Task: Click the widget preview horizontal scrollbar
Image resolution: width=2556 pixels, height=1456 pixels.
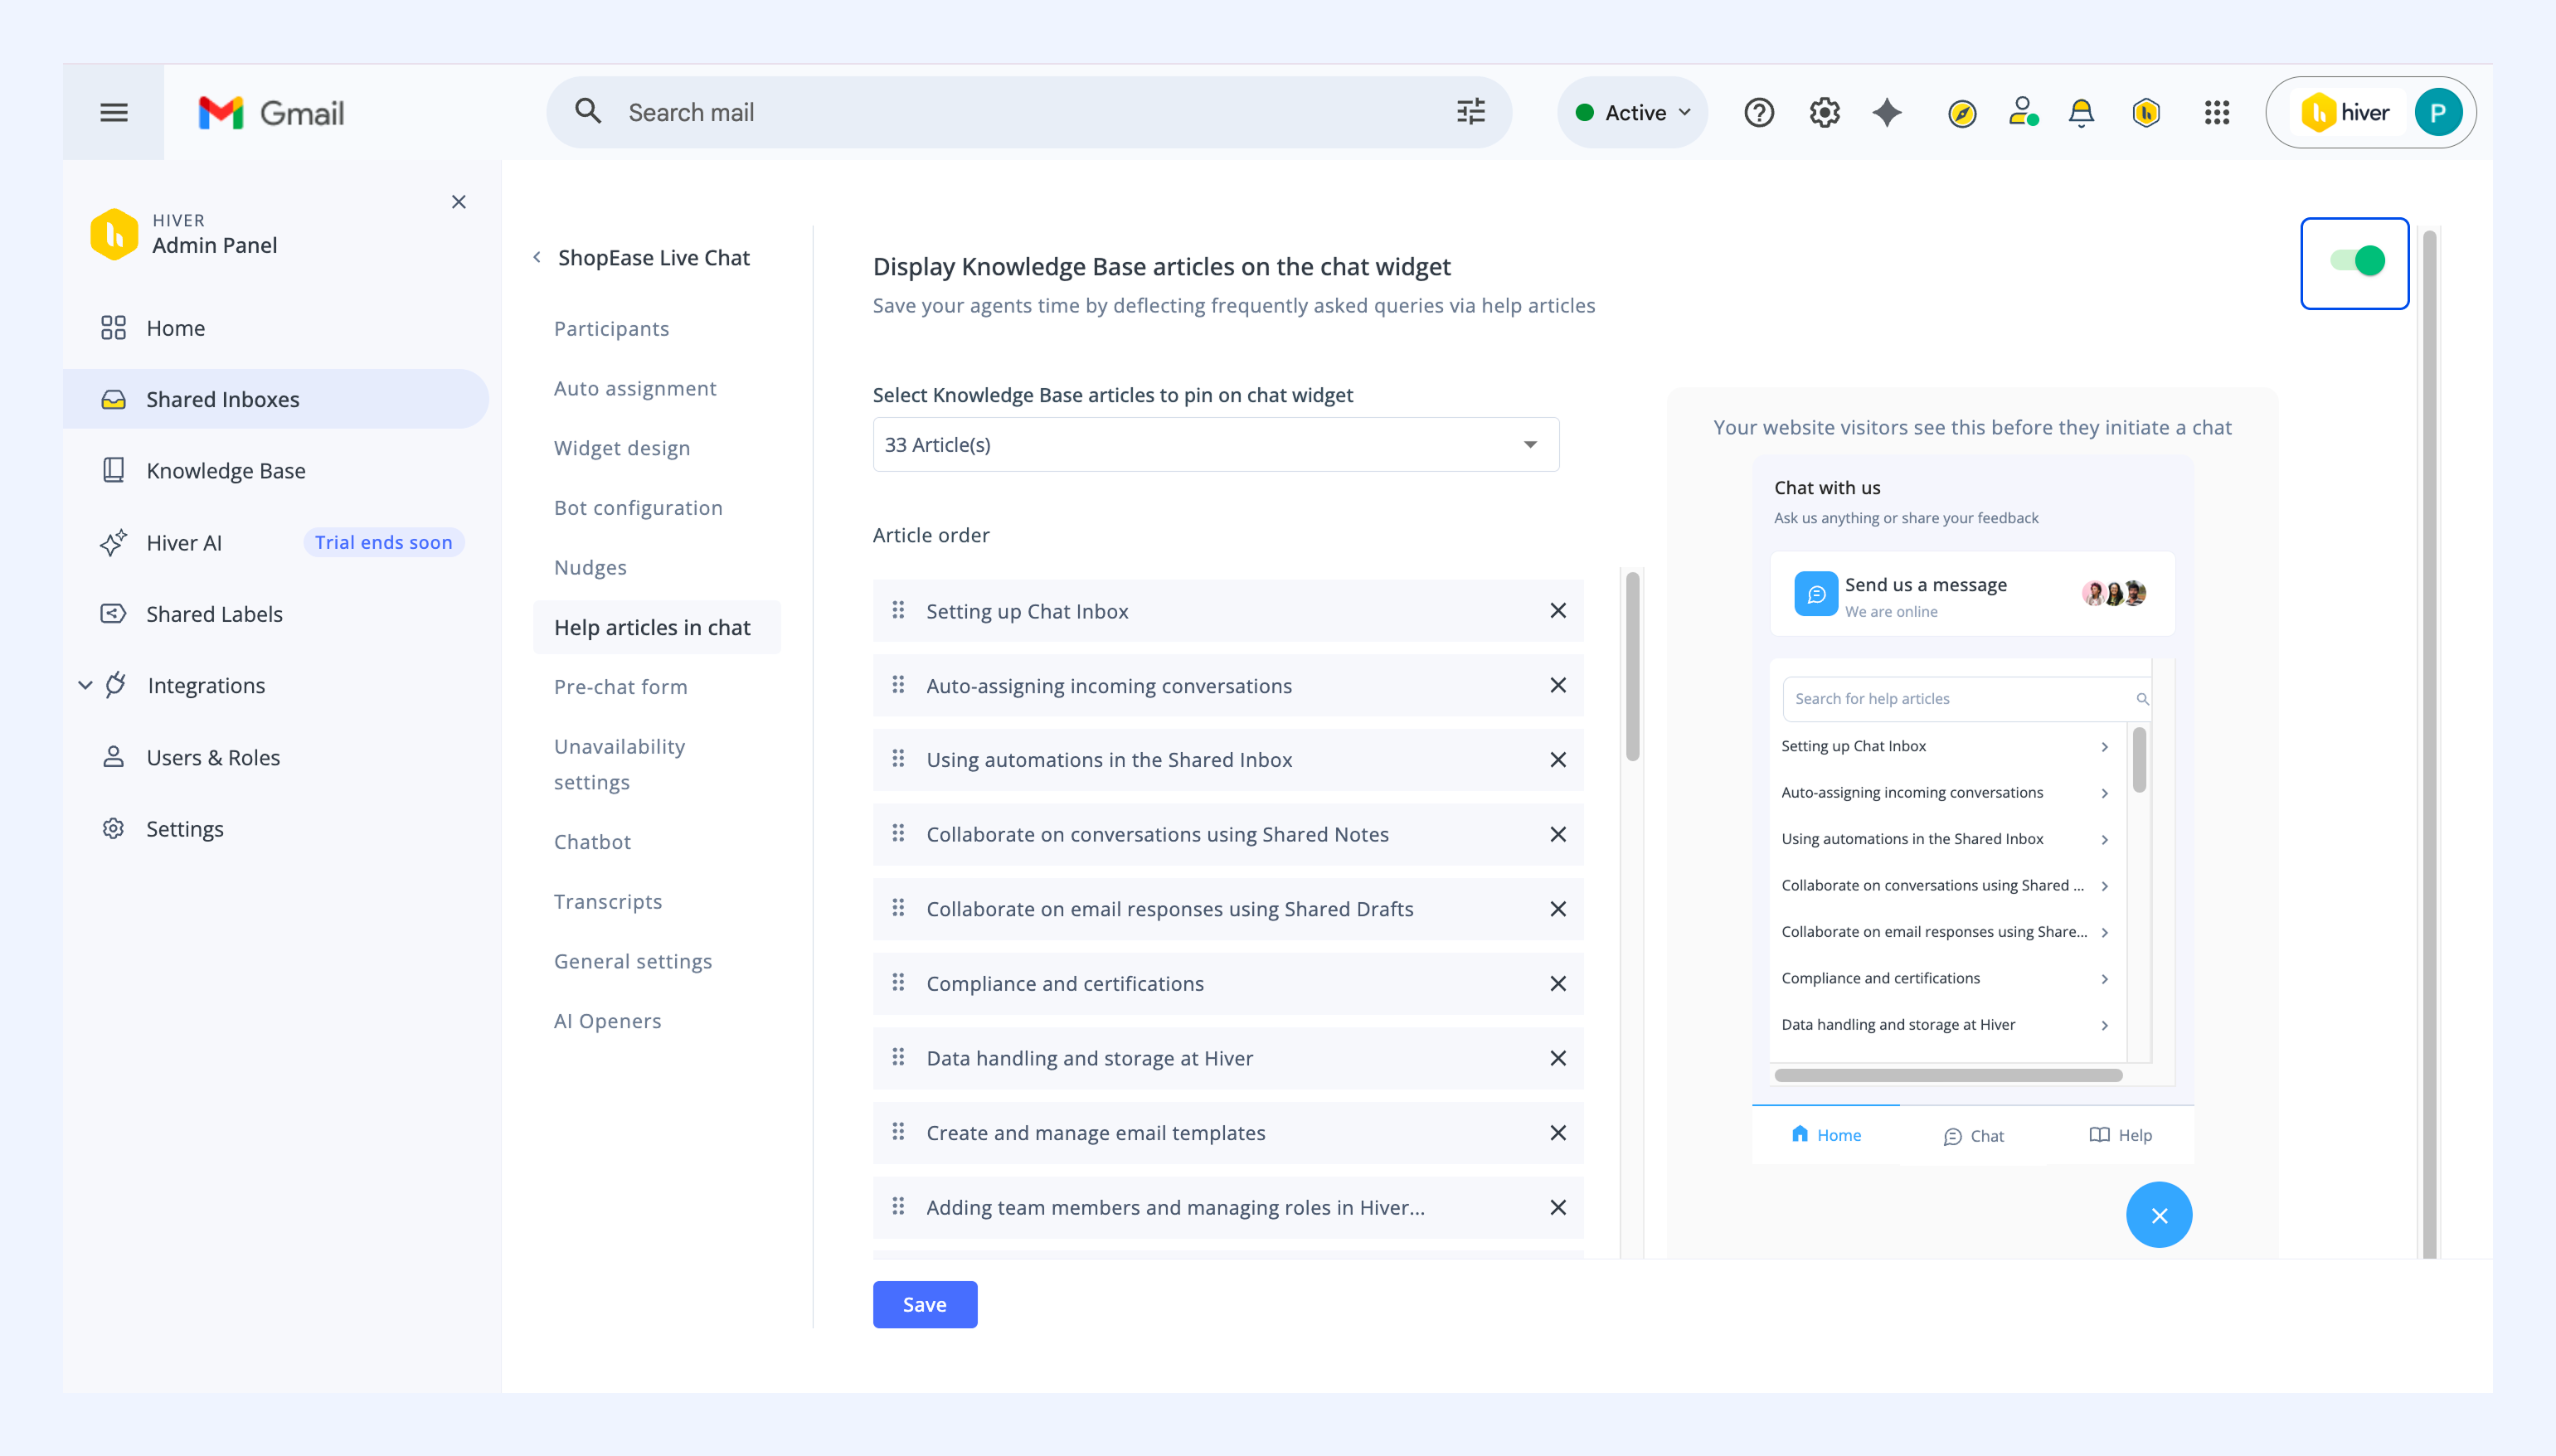Action: 1947,1076
